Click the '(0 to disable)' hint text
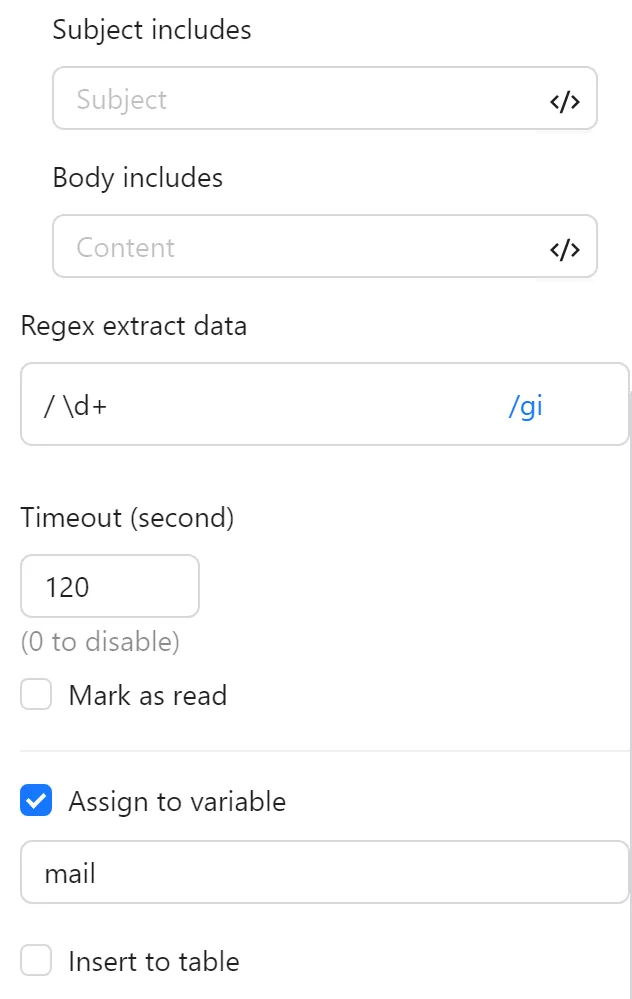The height and width of the screenshot is (999, 632). pos(100,642)
